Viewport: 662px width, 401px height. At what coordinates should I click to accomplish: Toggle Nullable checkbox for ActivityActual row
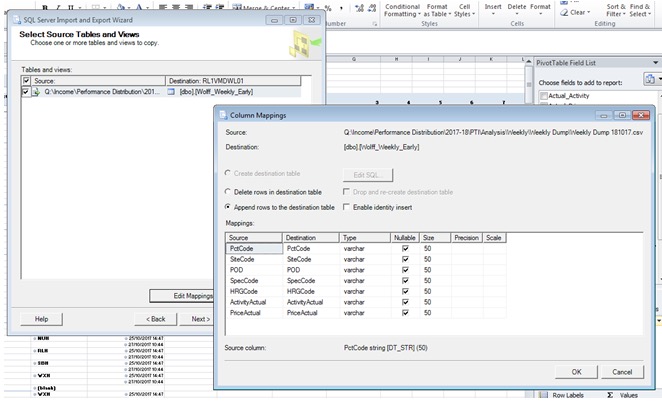click(405, 302)
